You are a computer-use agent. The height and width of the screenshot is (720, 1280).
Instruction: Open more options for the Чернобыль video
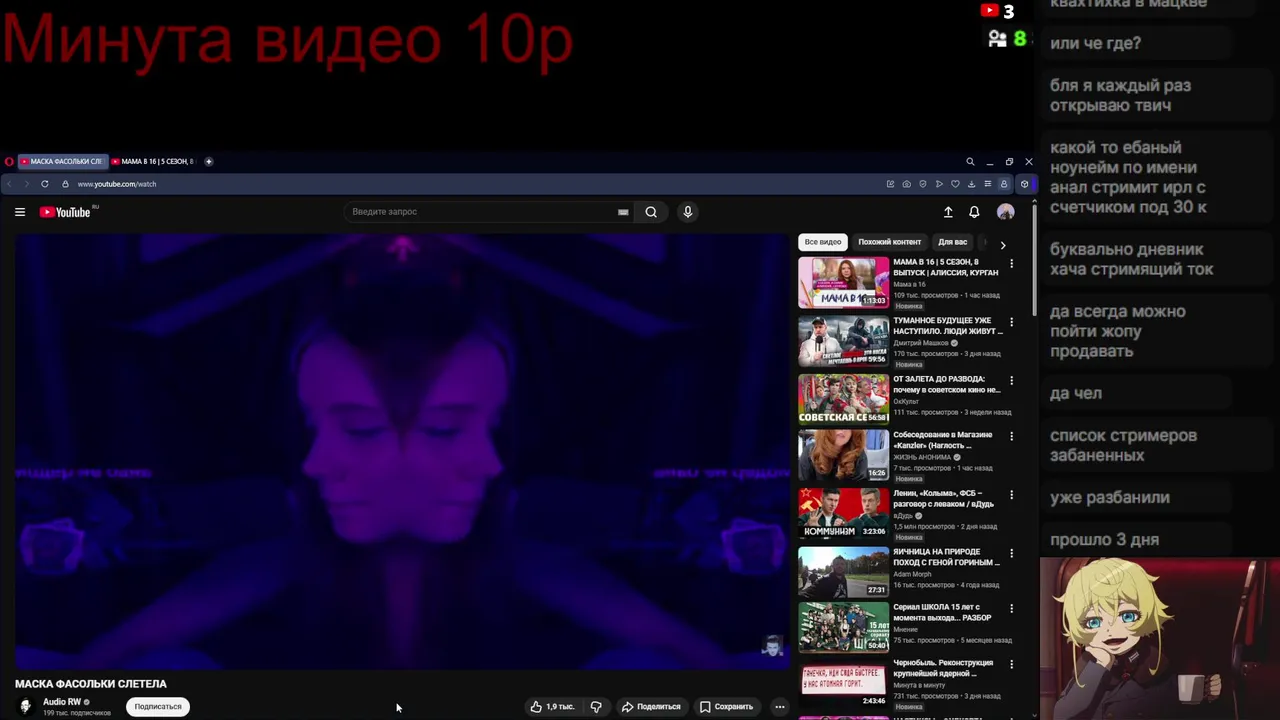tap(1011, 664)
